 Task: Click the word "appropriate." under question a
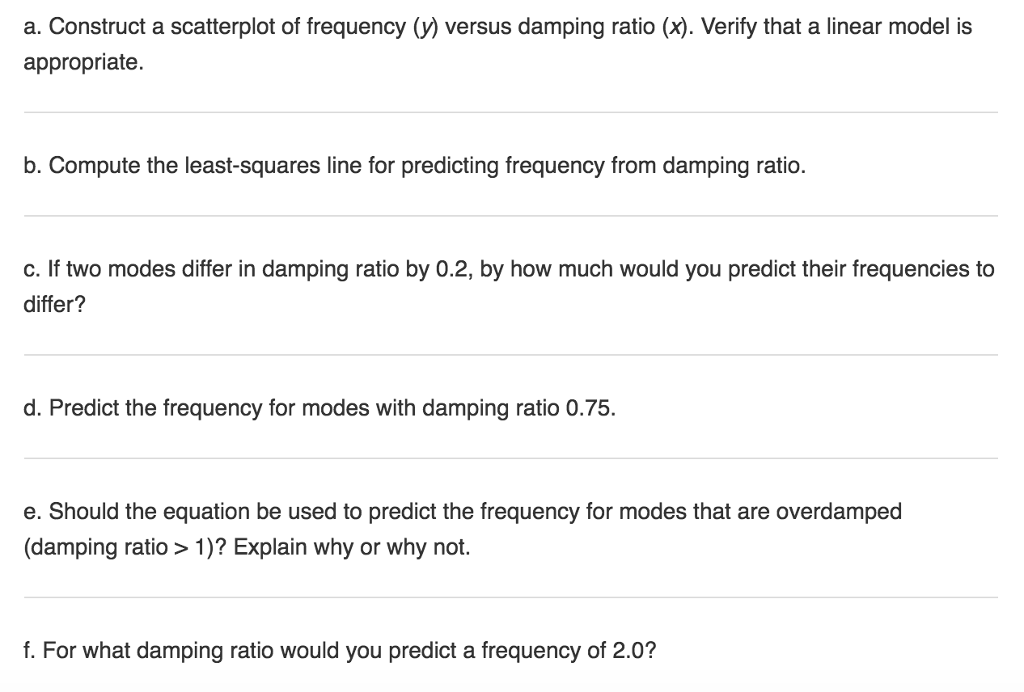[83, 63]
